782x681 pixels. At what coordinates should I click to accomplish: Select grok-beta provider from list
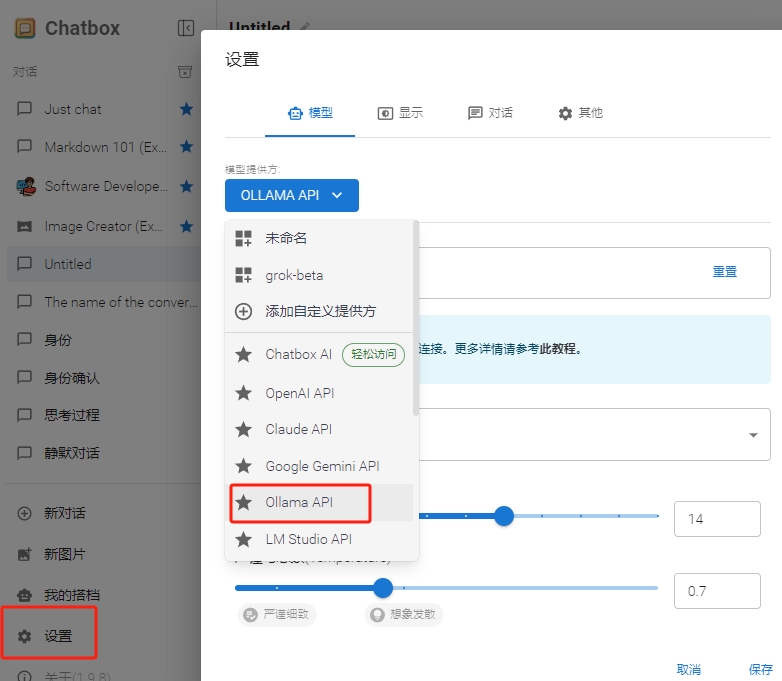click(x=319, y=275)
